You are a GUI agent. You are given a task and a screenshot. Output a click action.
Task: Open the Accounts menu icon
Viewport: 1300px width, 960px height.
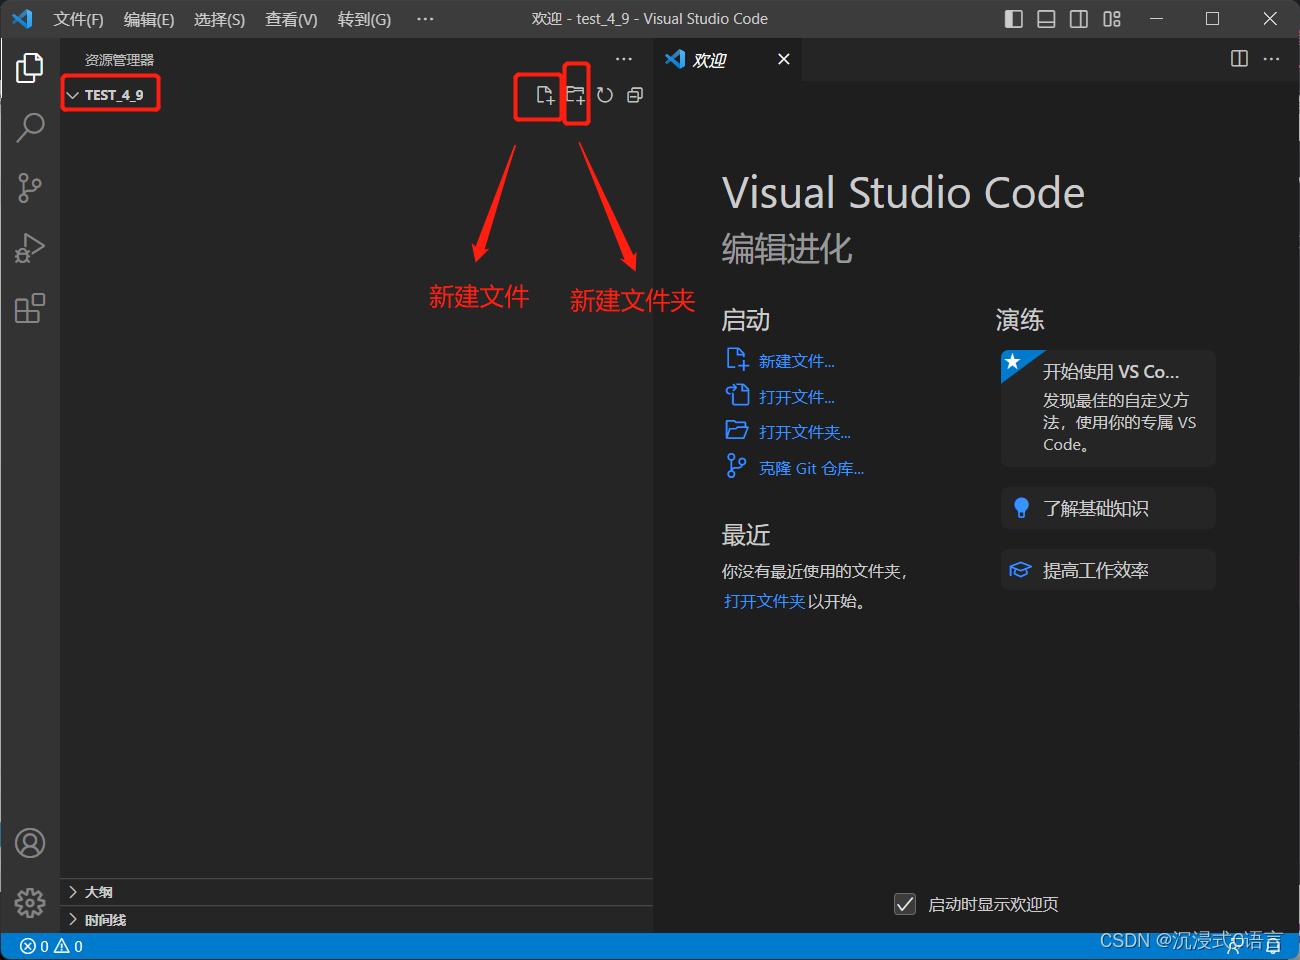tap(30, 843)
